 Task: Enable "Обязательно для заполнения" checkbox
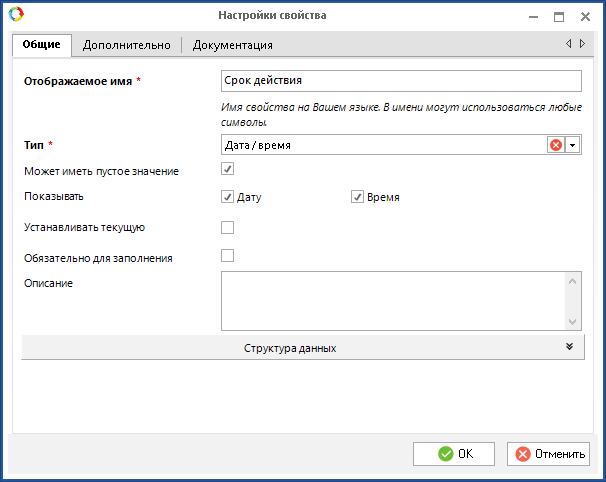(228, 256)
